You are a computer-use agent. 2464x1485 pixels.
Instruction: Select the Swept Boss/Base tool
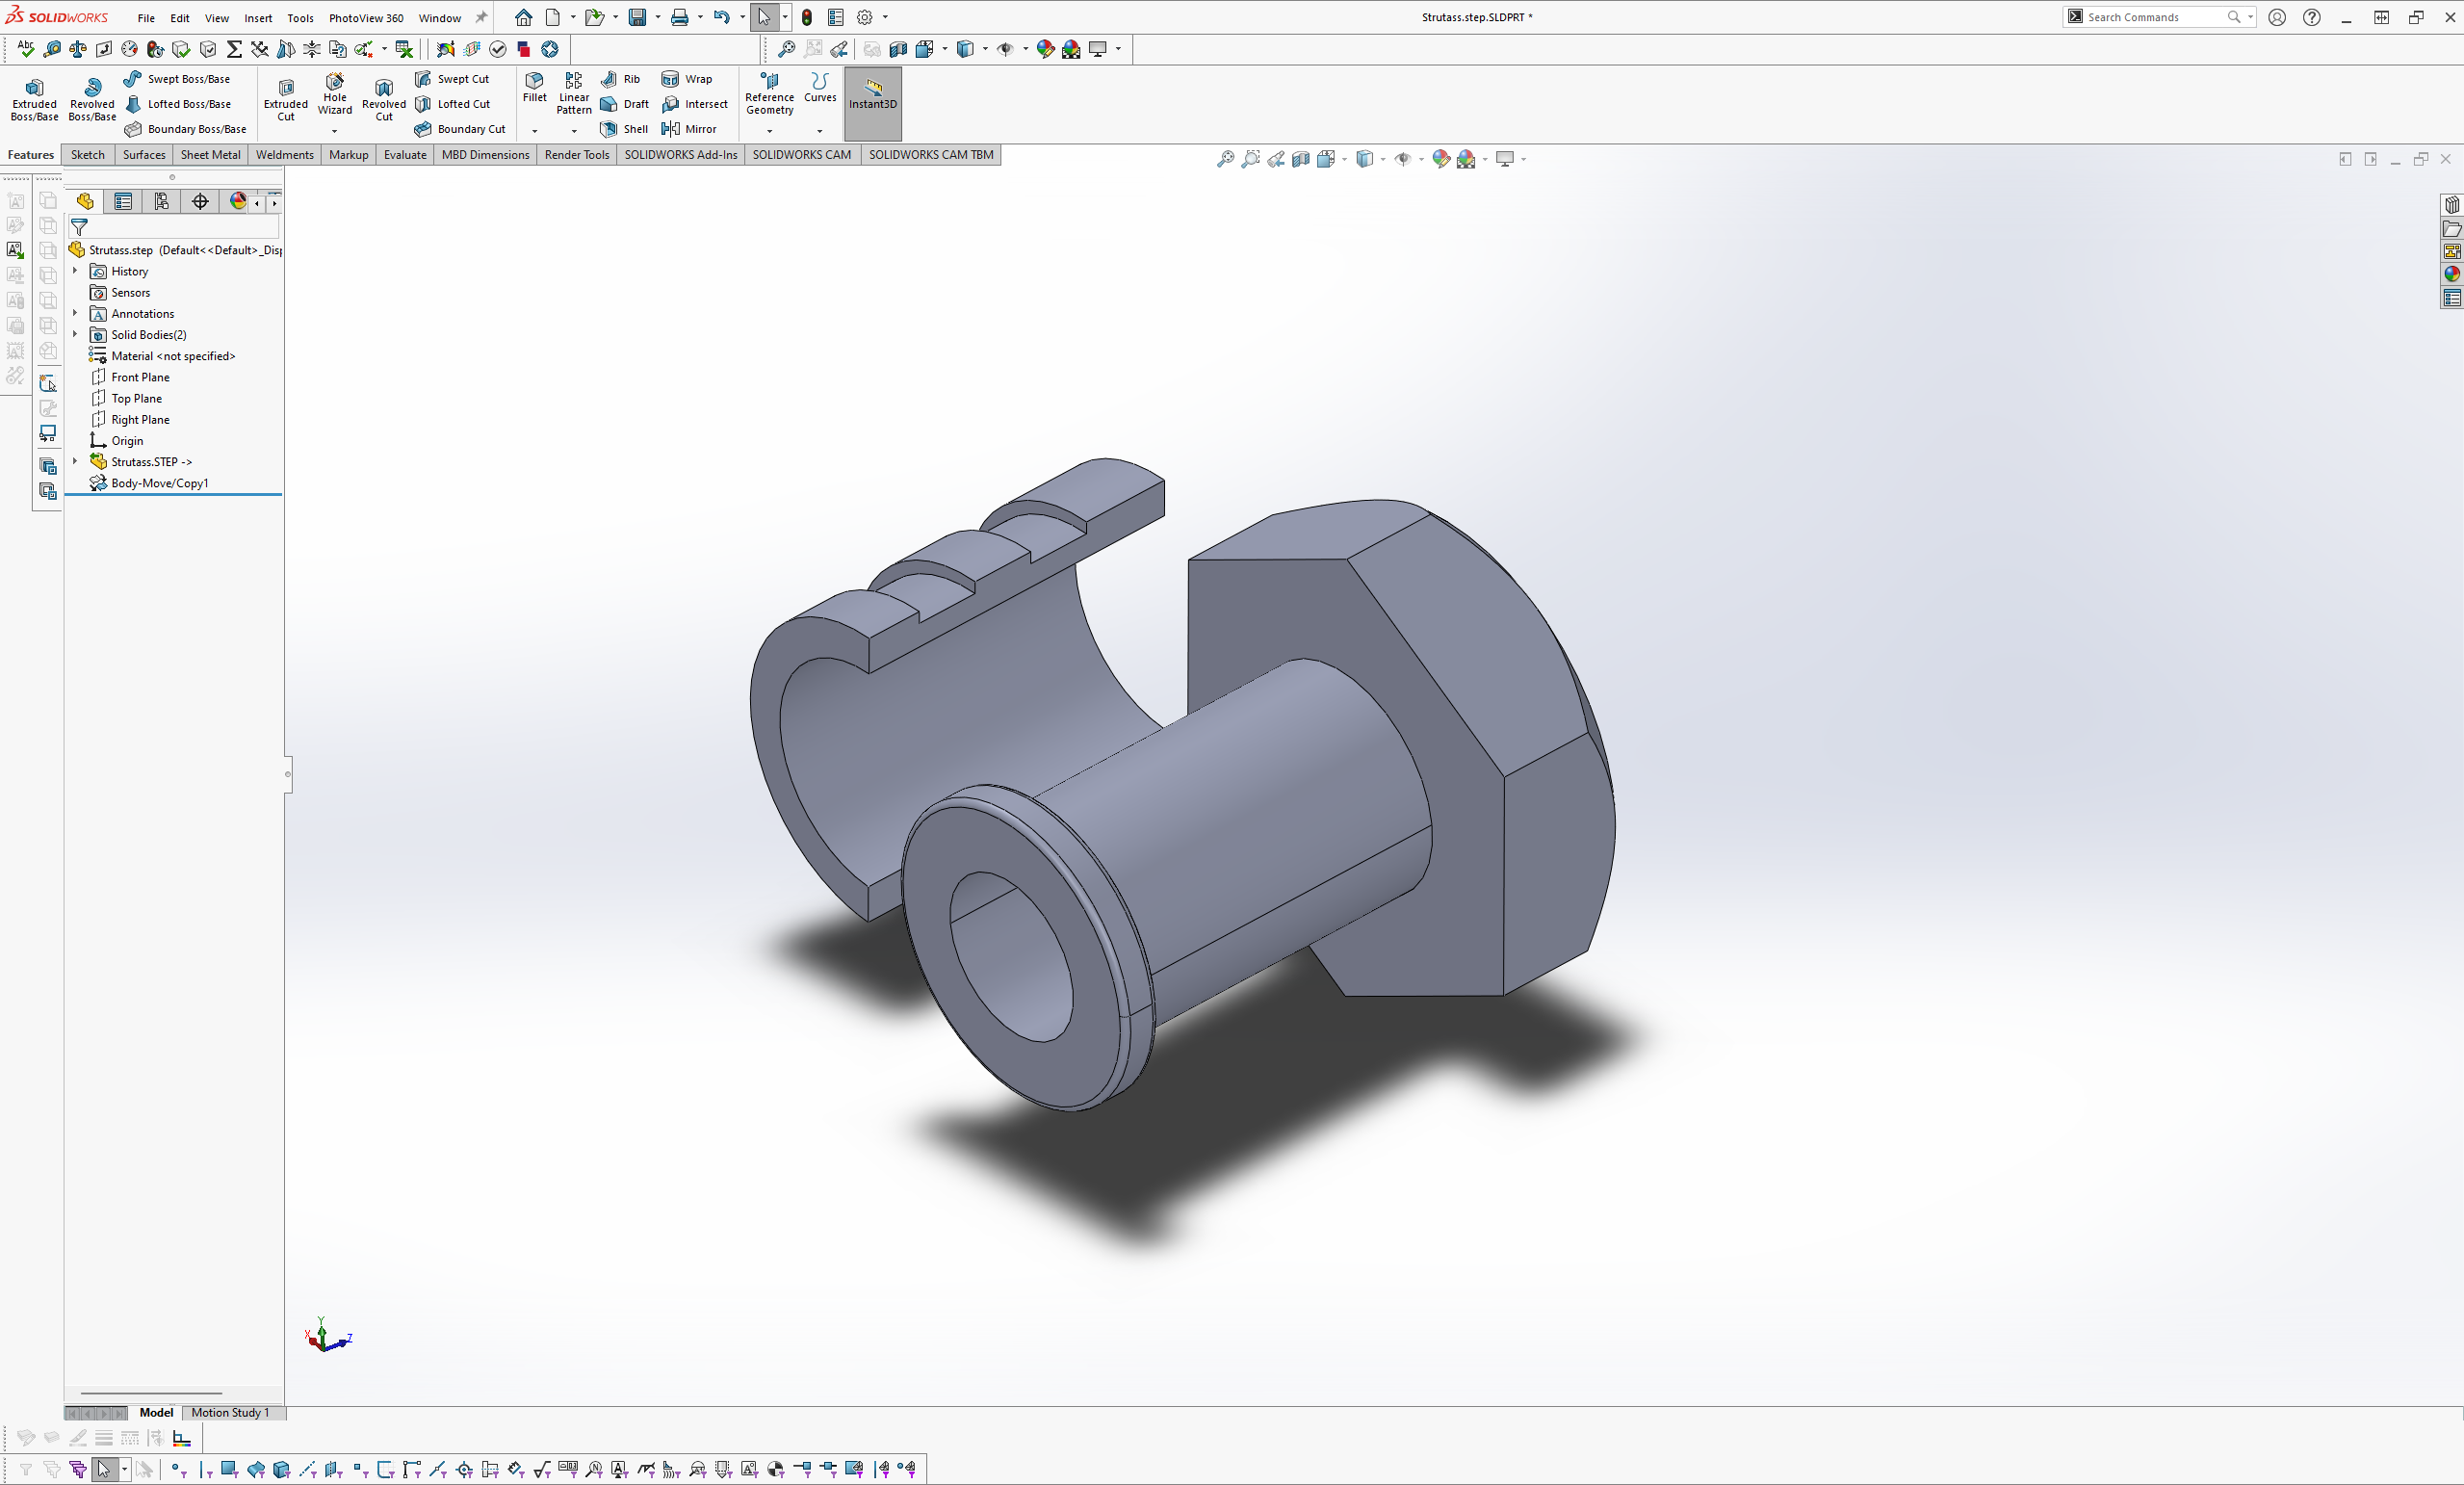pos(177,79)
